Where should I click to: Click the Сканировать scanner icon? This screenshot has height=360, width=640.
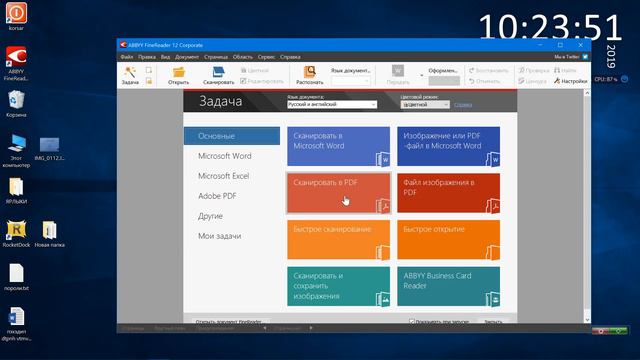click(x=218, y=72)
